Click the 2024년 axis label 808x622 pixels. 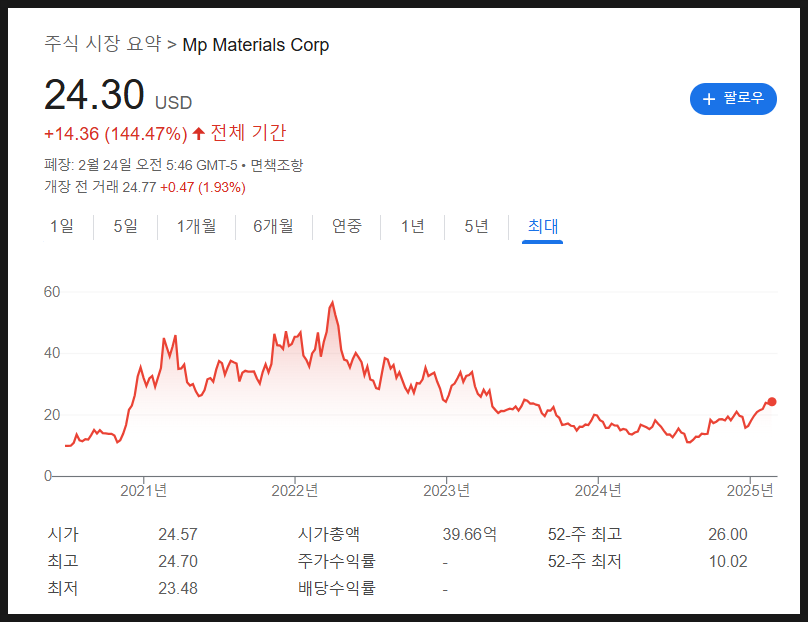point(598,490)
